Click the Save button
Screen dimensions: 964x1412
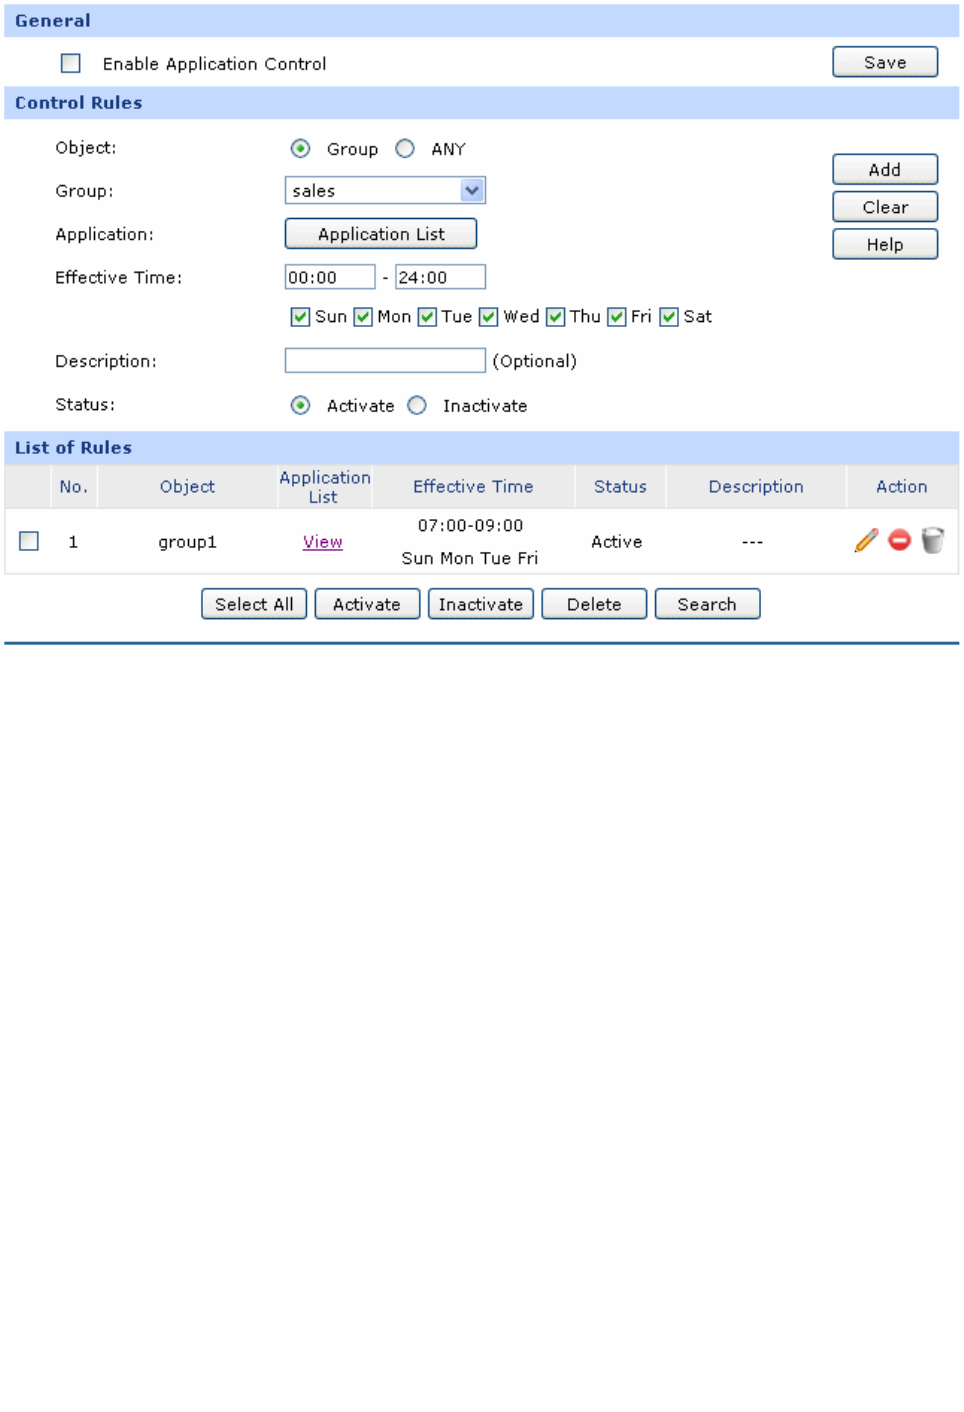pos(885,62)
